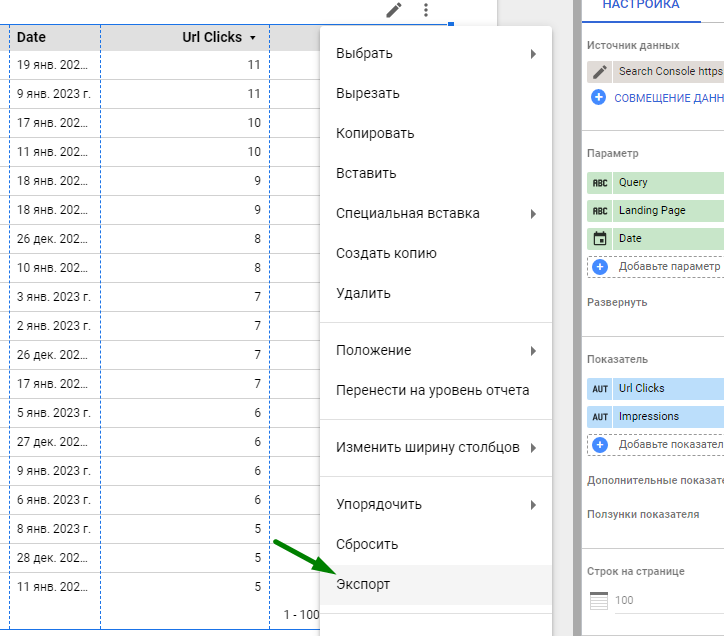
Task: Click the pencil edit icon above the table
Action: (394, 10)
